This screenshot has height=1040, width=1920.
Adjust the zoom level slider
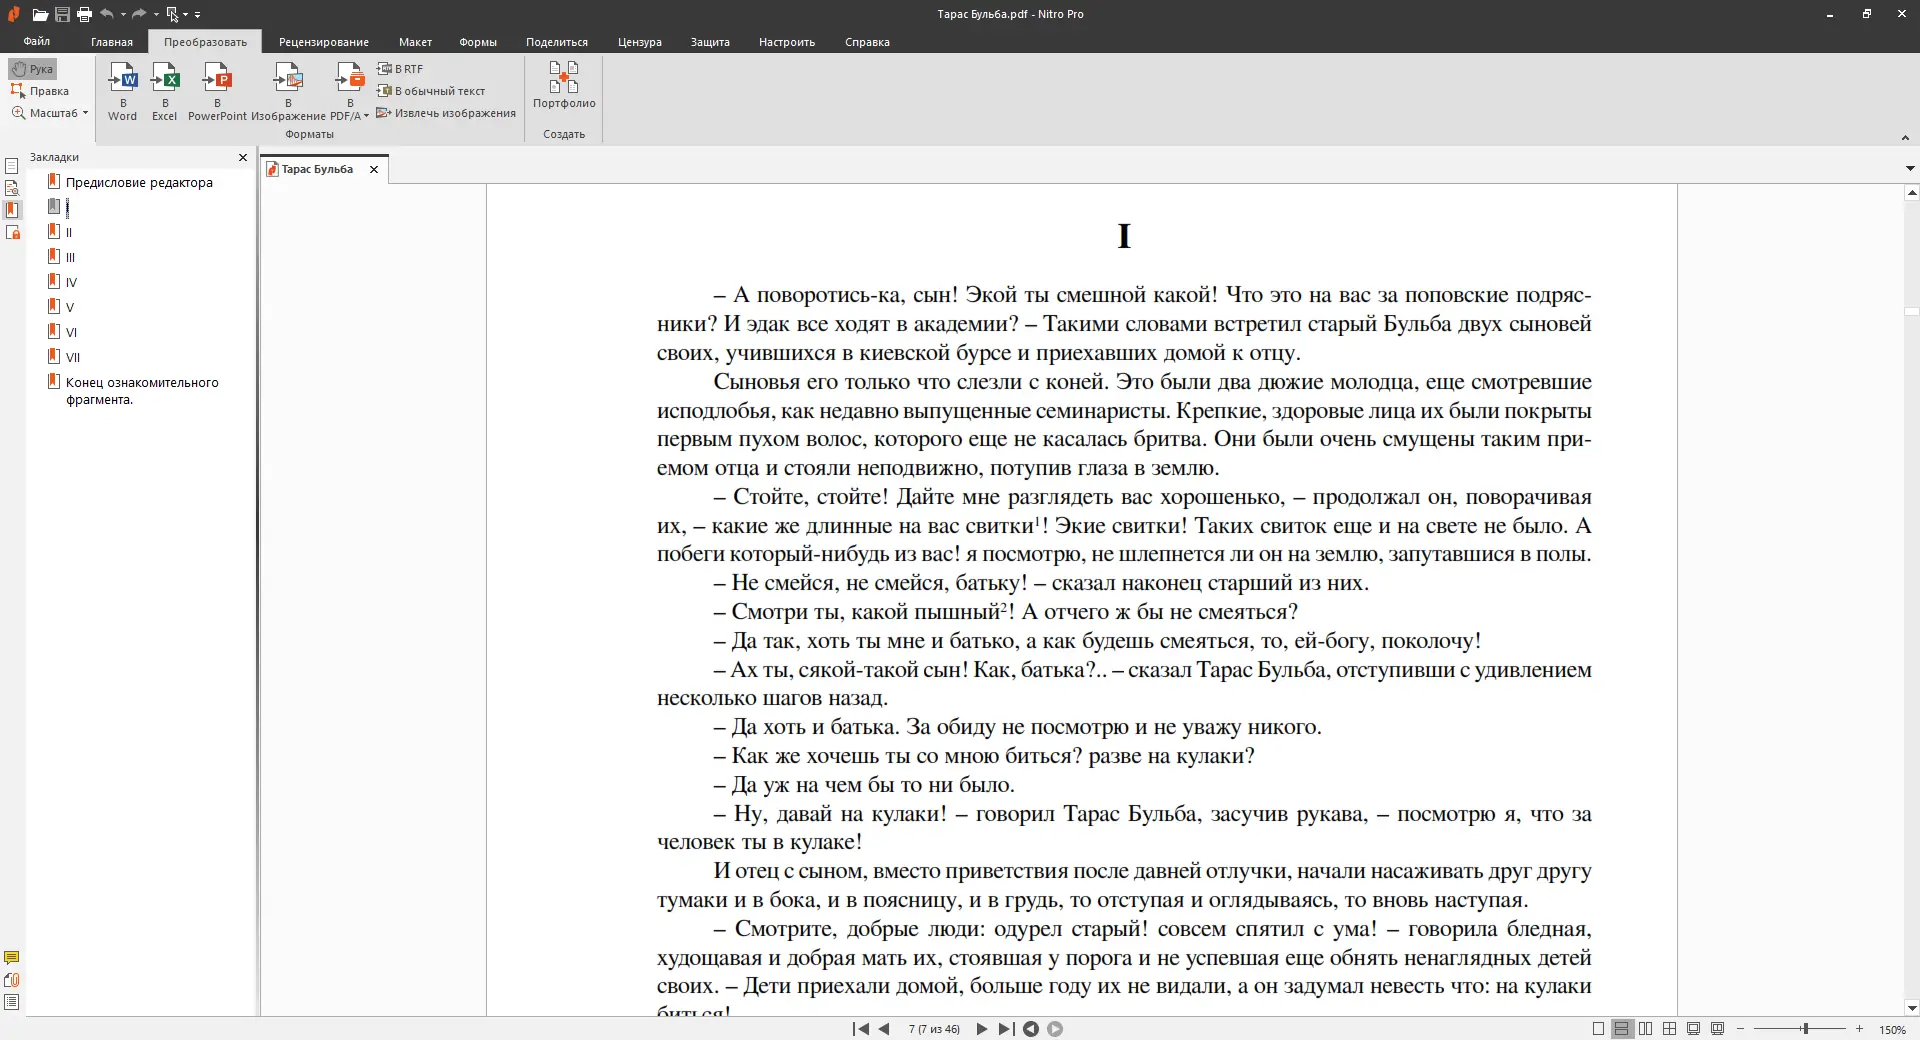(1805, 1029)
